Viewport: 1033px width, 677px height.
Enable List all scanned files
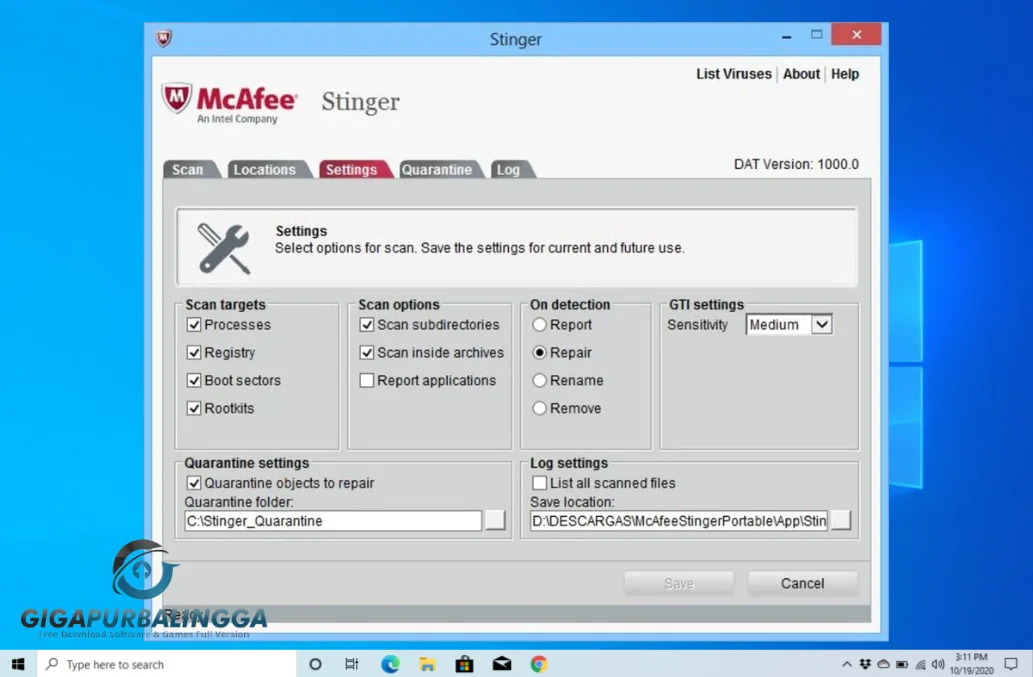[540, 483]
